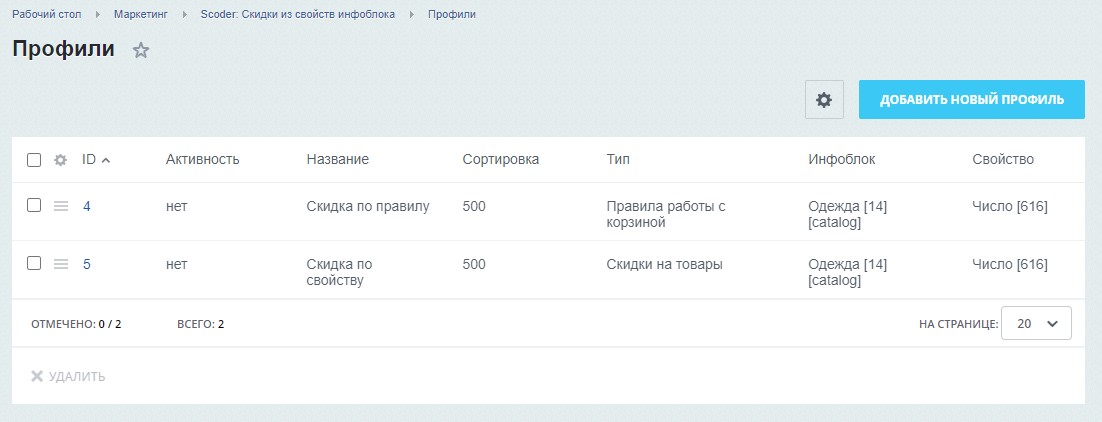Image resolution: width=1102 pixels, height=422 pixels.
Task: Check the box for profile ID 5
Action: click(34, 263)
